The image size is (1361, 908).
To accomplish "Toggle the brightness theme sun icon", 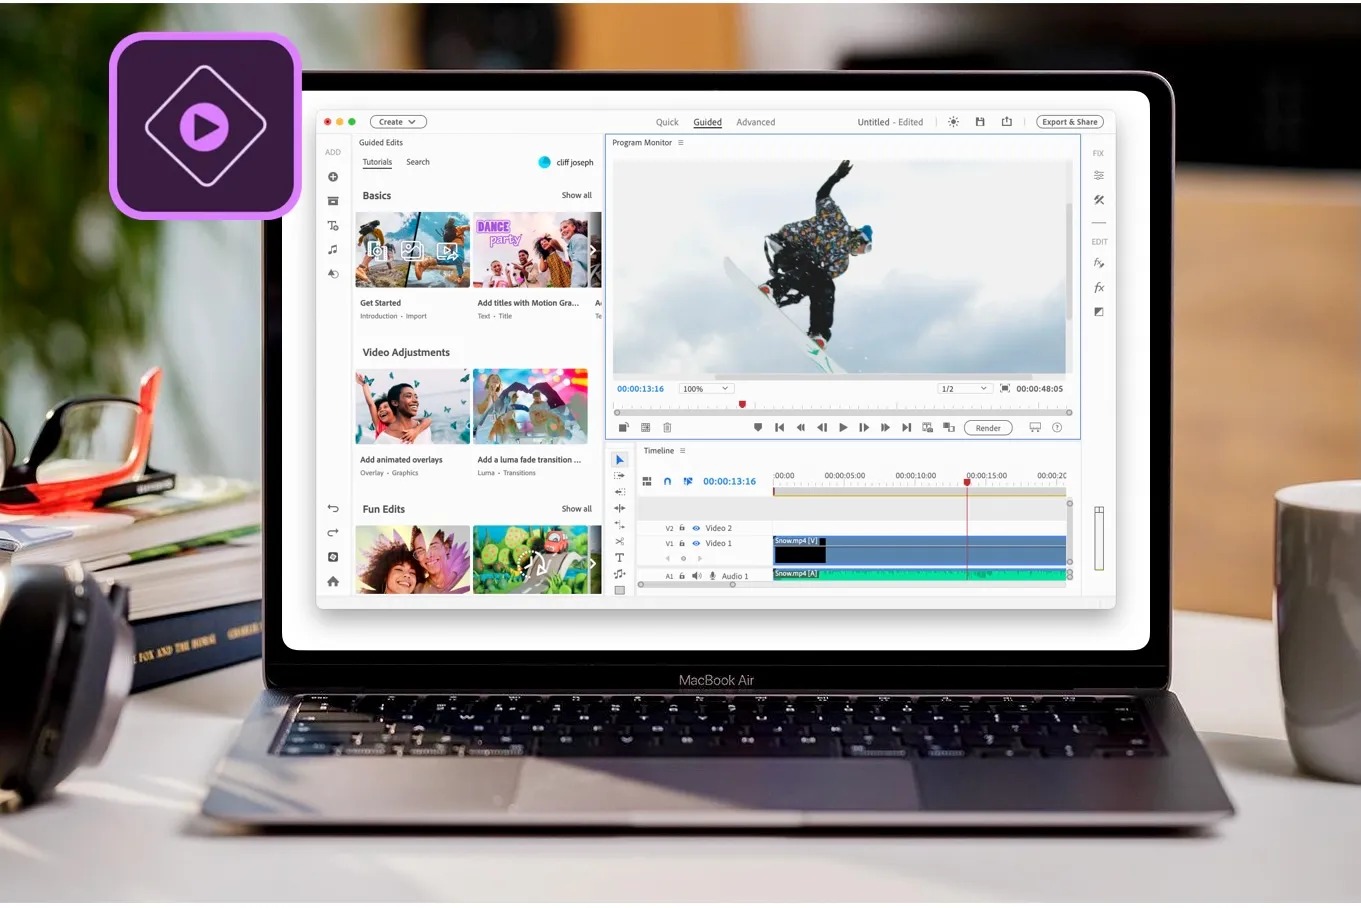I will coord(954,122).
